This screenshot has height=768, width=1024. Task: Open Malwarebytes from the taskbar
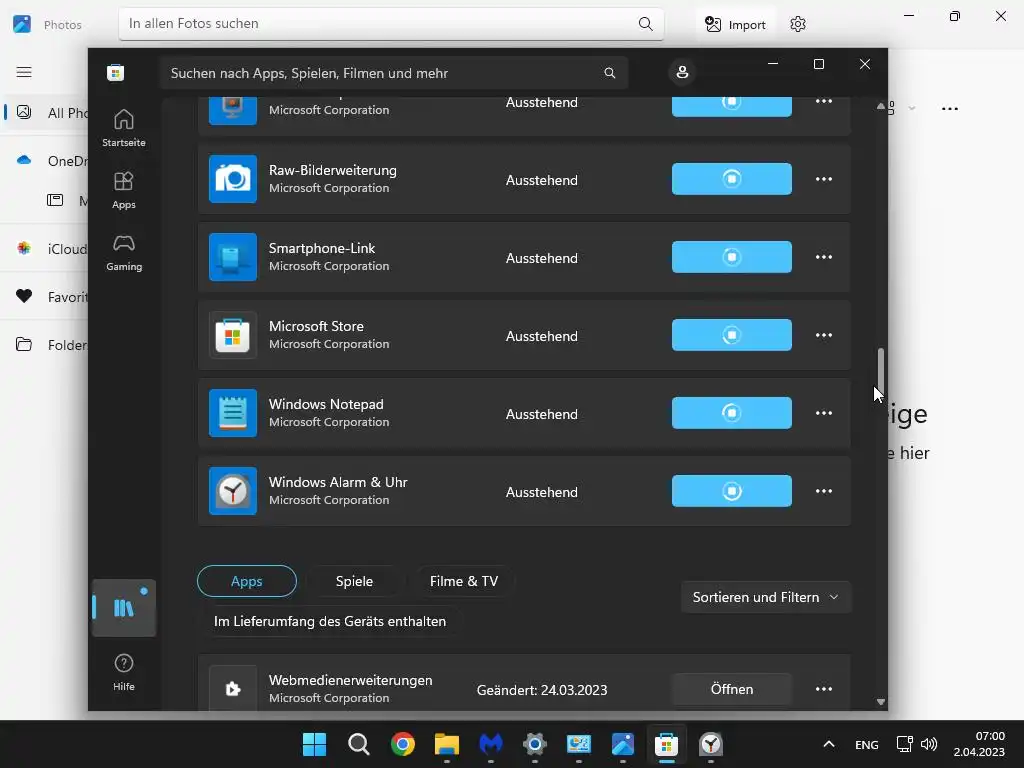(490, 744)
